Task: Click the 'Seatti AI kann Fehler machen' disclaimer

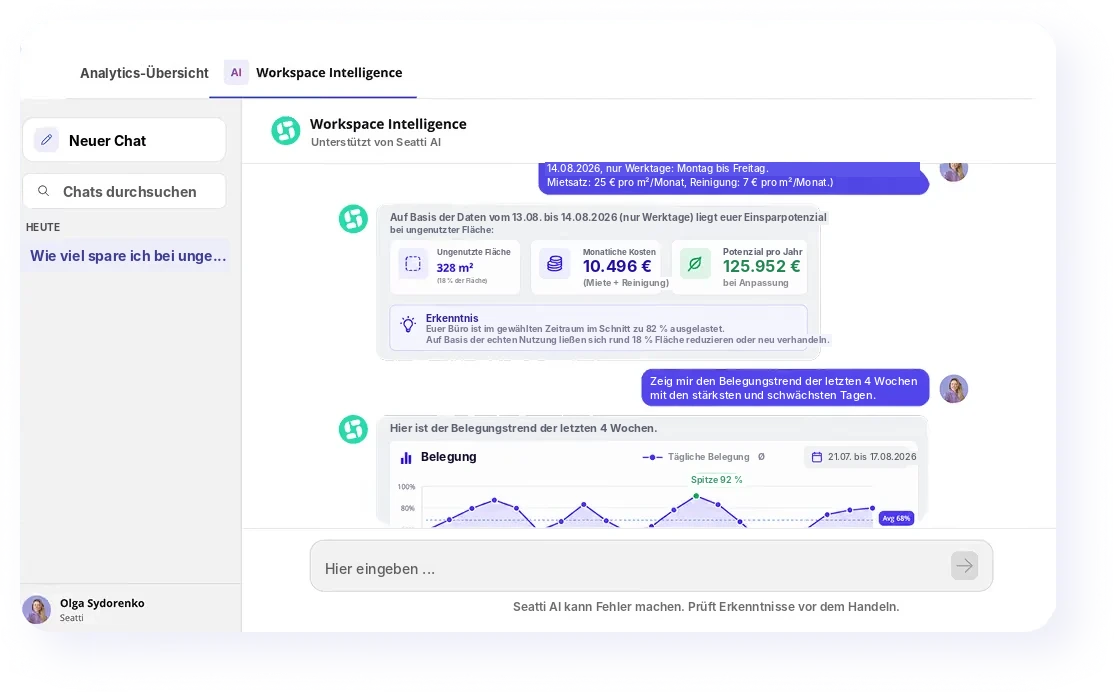Action: (706, 607)
